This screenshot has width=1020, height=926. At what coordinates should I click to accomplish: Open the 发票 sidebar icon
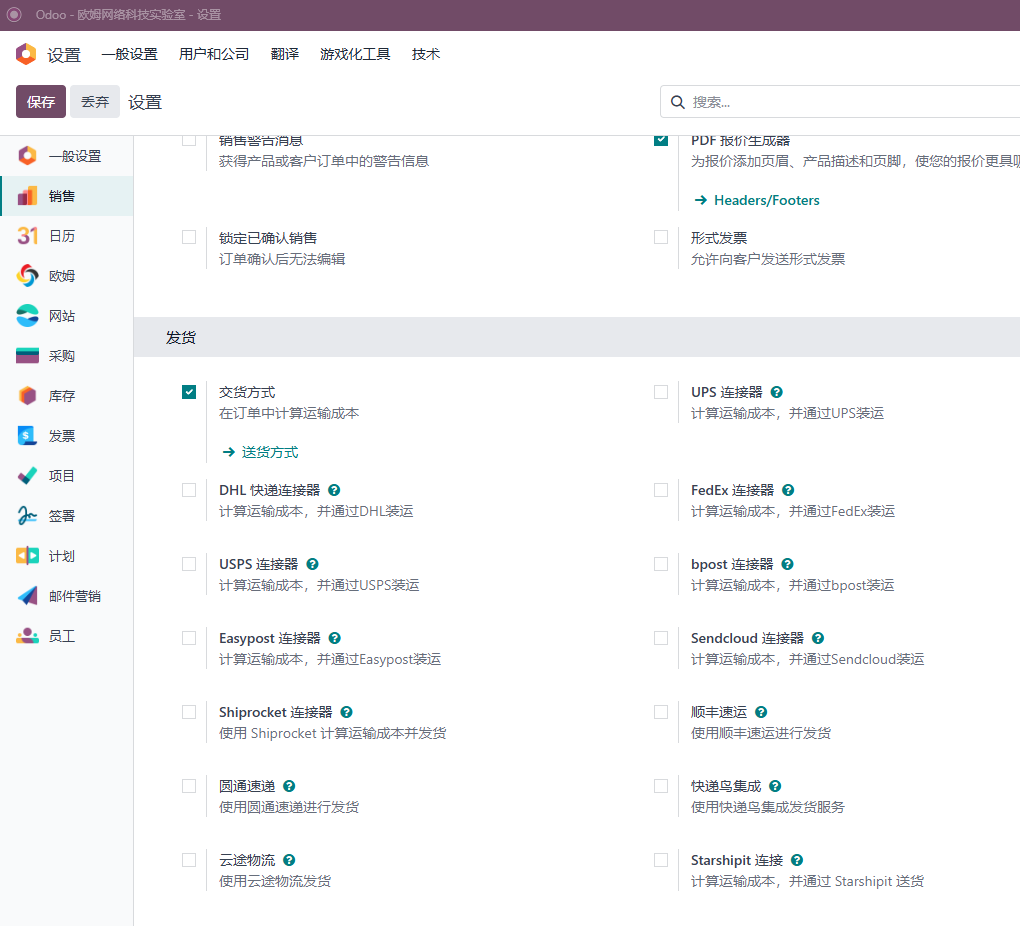27,436
